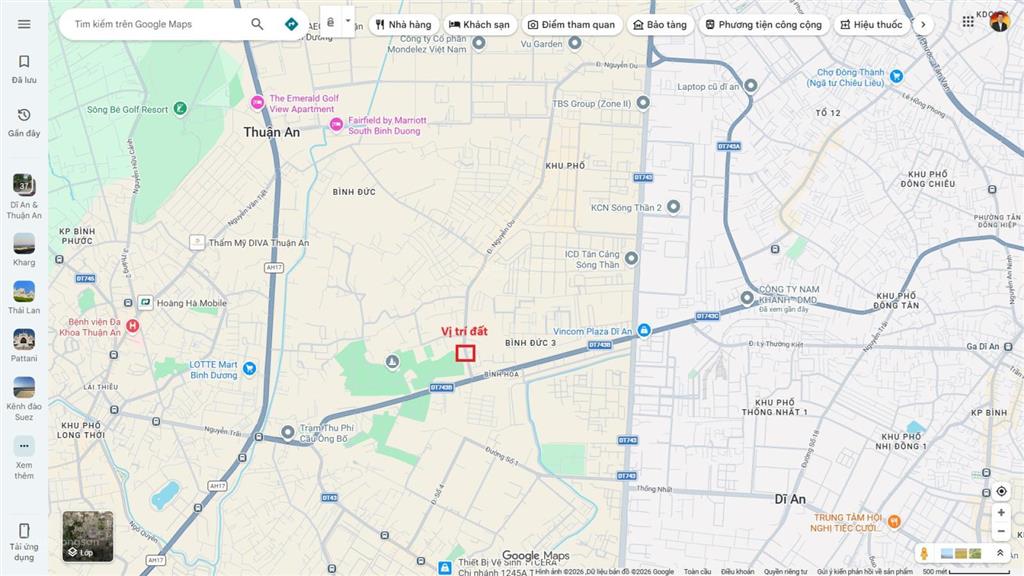Select the LOTTE Mart Bình Dương pin
1024x576 pixels.
coord(249,369)
